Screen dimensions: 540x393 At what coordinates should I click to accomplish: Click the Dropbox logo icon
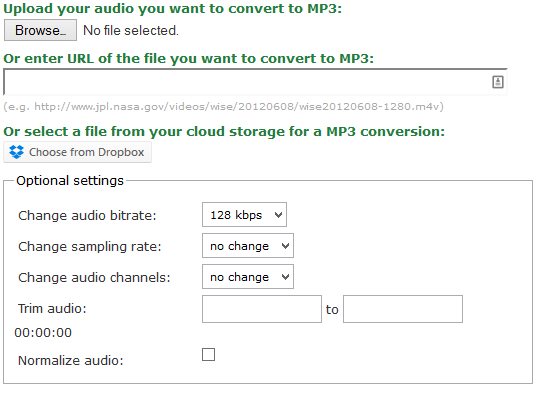(x=16, y=152)
